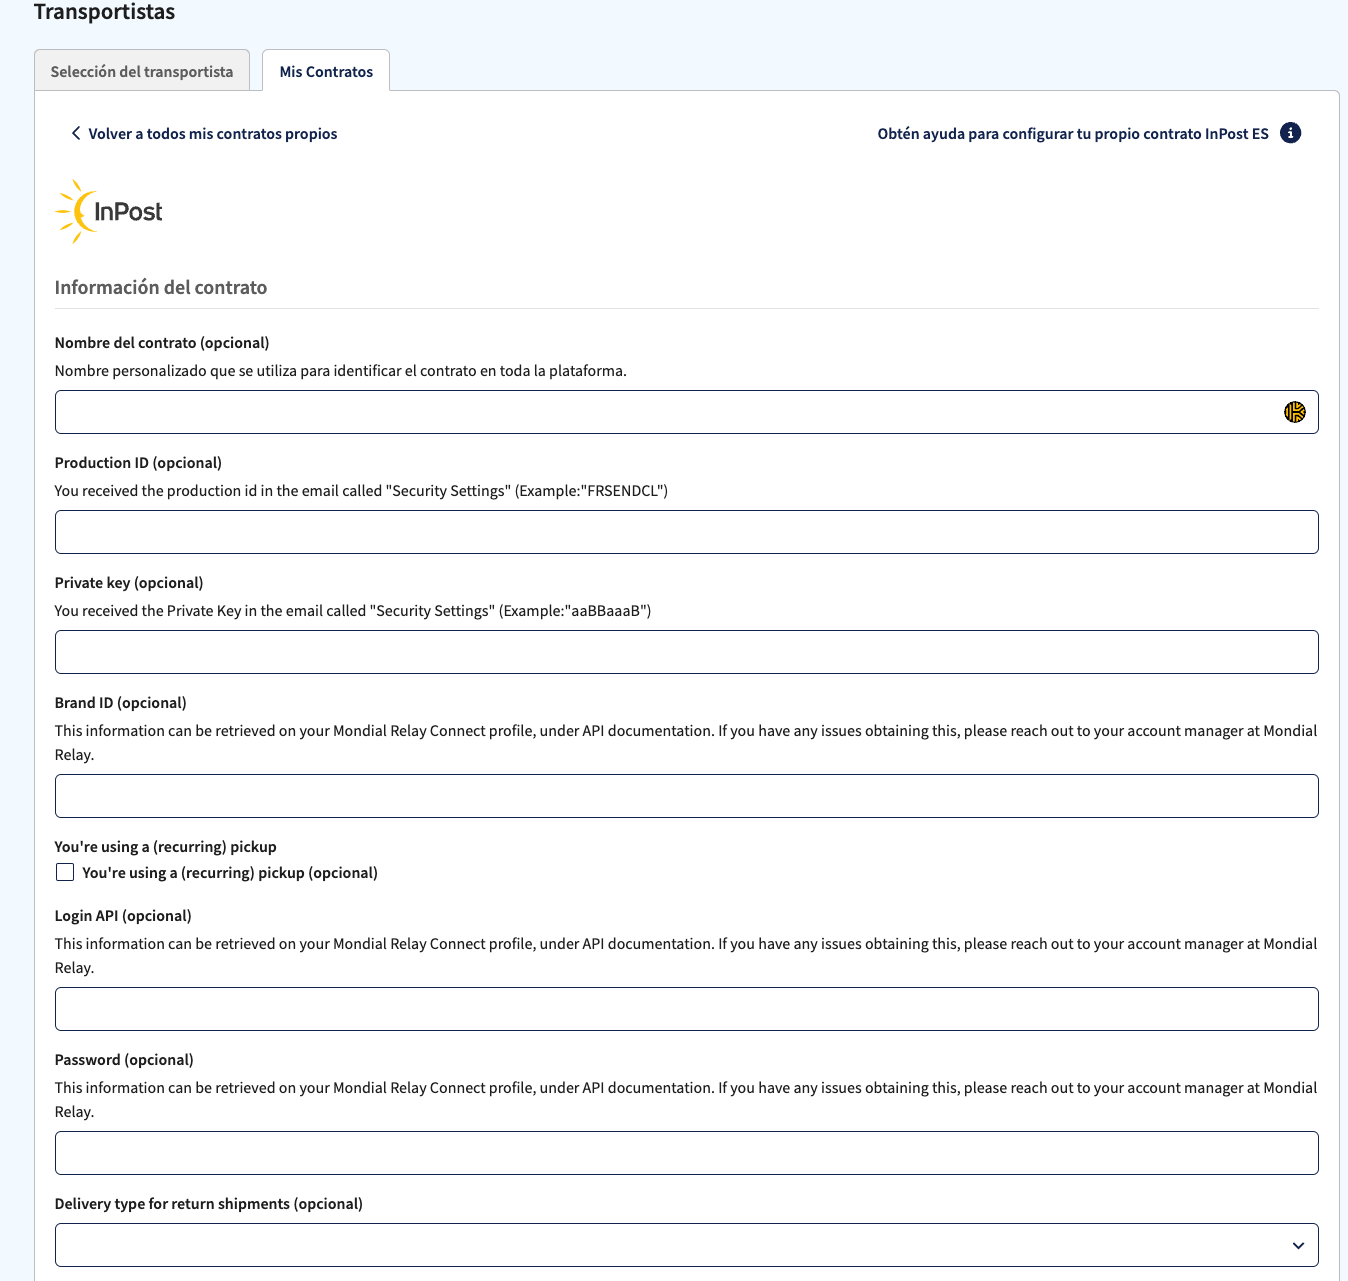This screenshot has height=1281, width=1348.
Task: Focus the Nombre del contrato input field
Action: [x=686, y=412]
